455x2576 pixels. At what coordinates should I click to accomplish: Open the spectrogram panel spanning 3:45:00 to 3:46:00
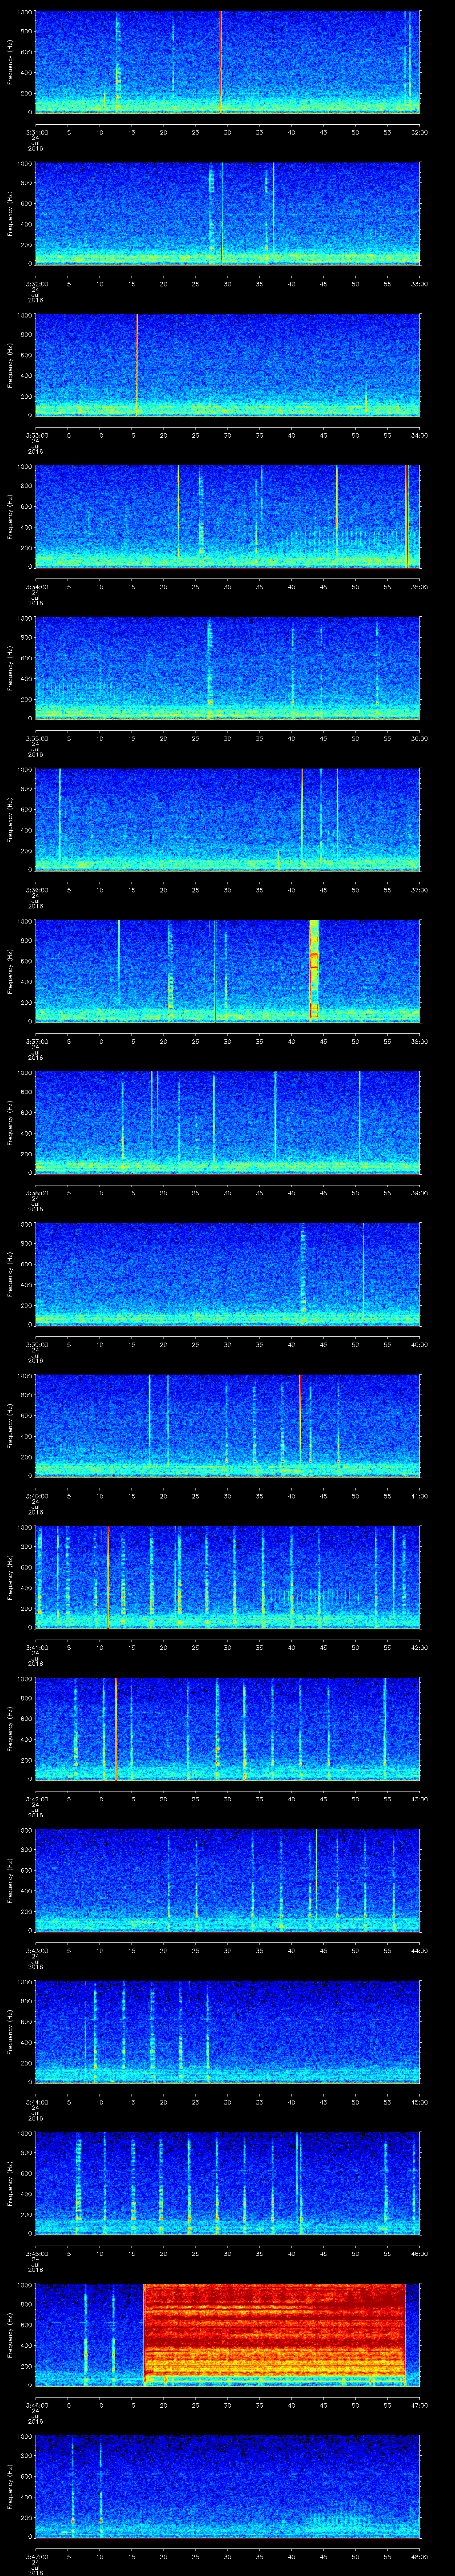(227, 2184)
